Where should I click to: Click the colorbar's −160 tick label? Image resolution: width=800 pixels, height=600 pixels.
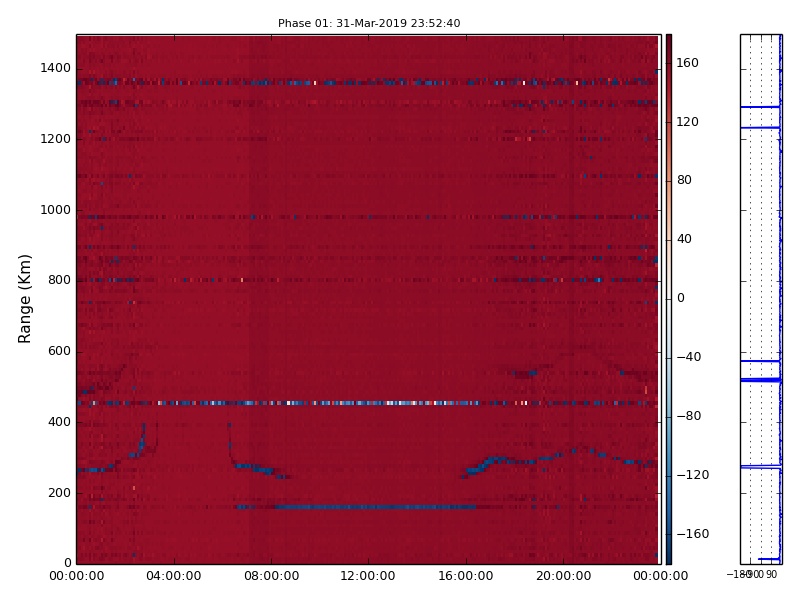693,534
